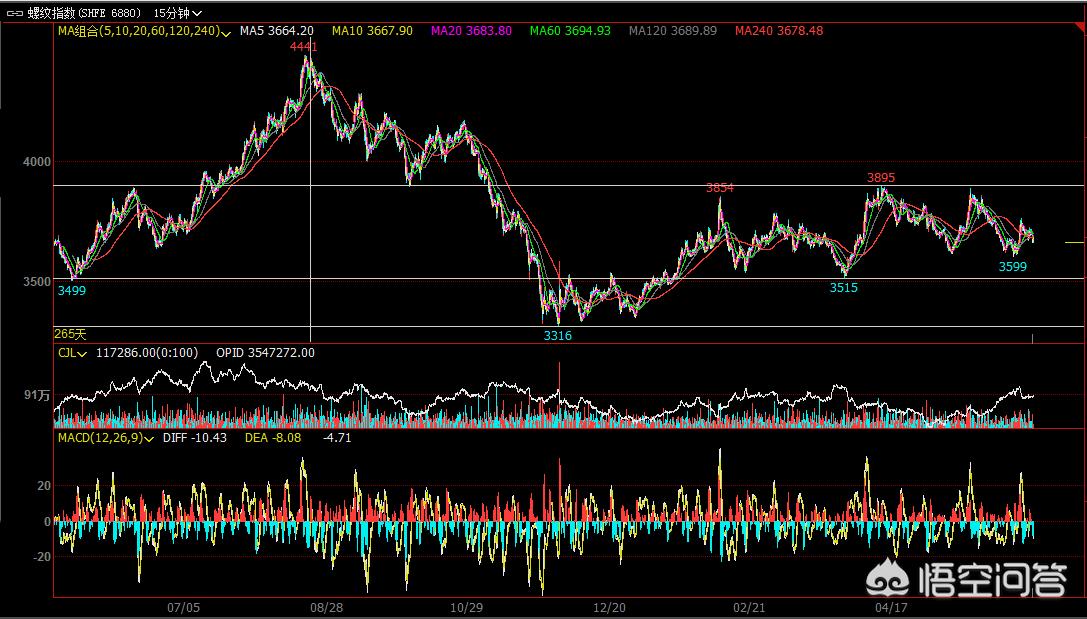This screenshot has width=1087, height=619.
Task: Click the OPID 3547272.00 open interest value
Action: (266, 353)
